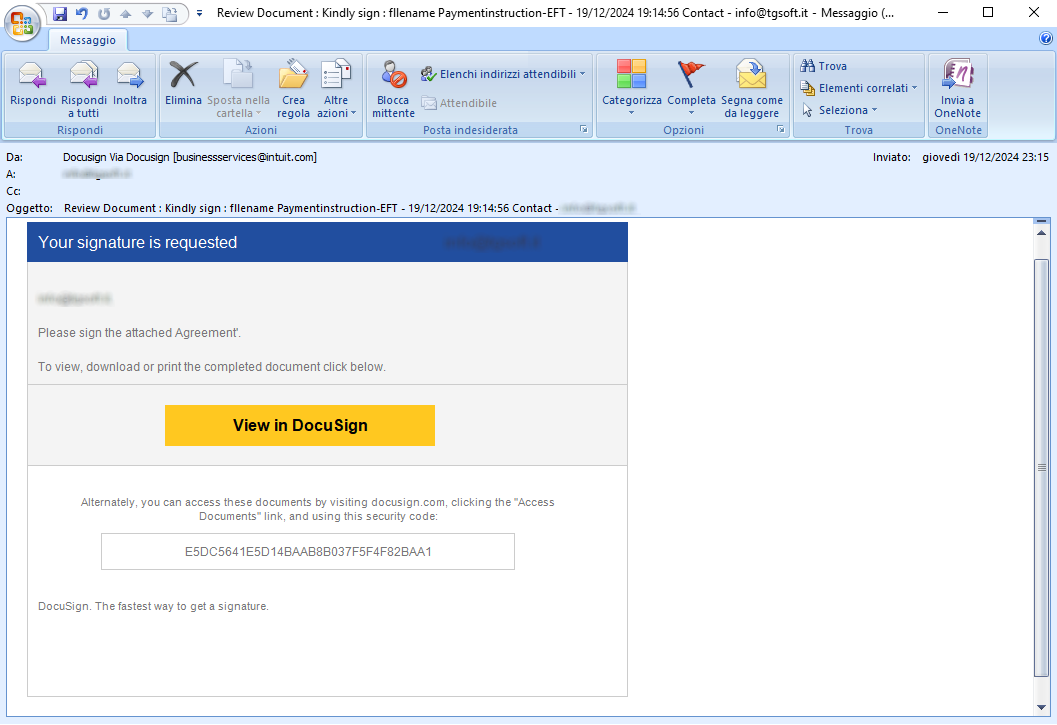
Task: Click the 'To view, download or print' line
Action: [x=212, y=367]
